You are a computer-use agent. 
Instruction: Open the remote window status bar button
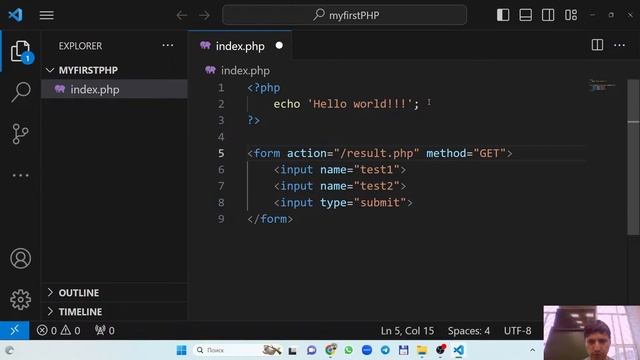click(x=15, y=330)
